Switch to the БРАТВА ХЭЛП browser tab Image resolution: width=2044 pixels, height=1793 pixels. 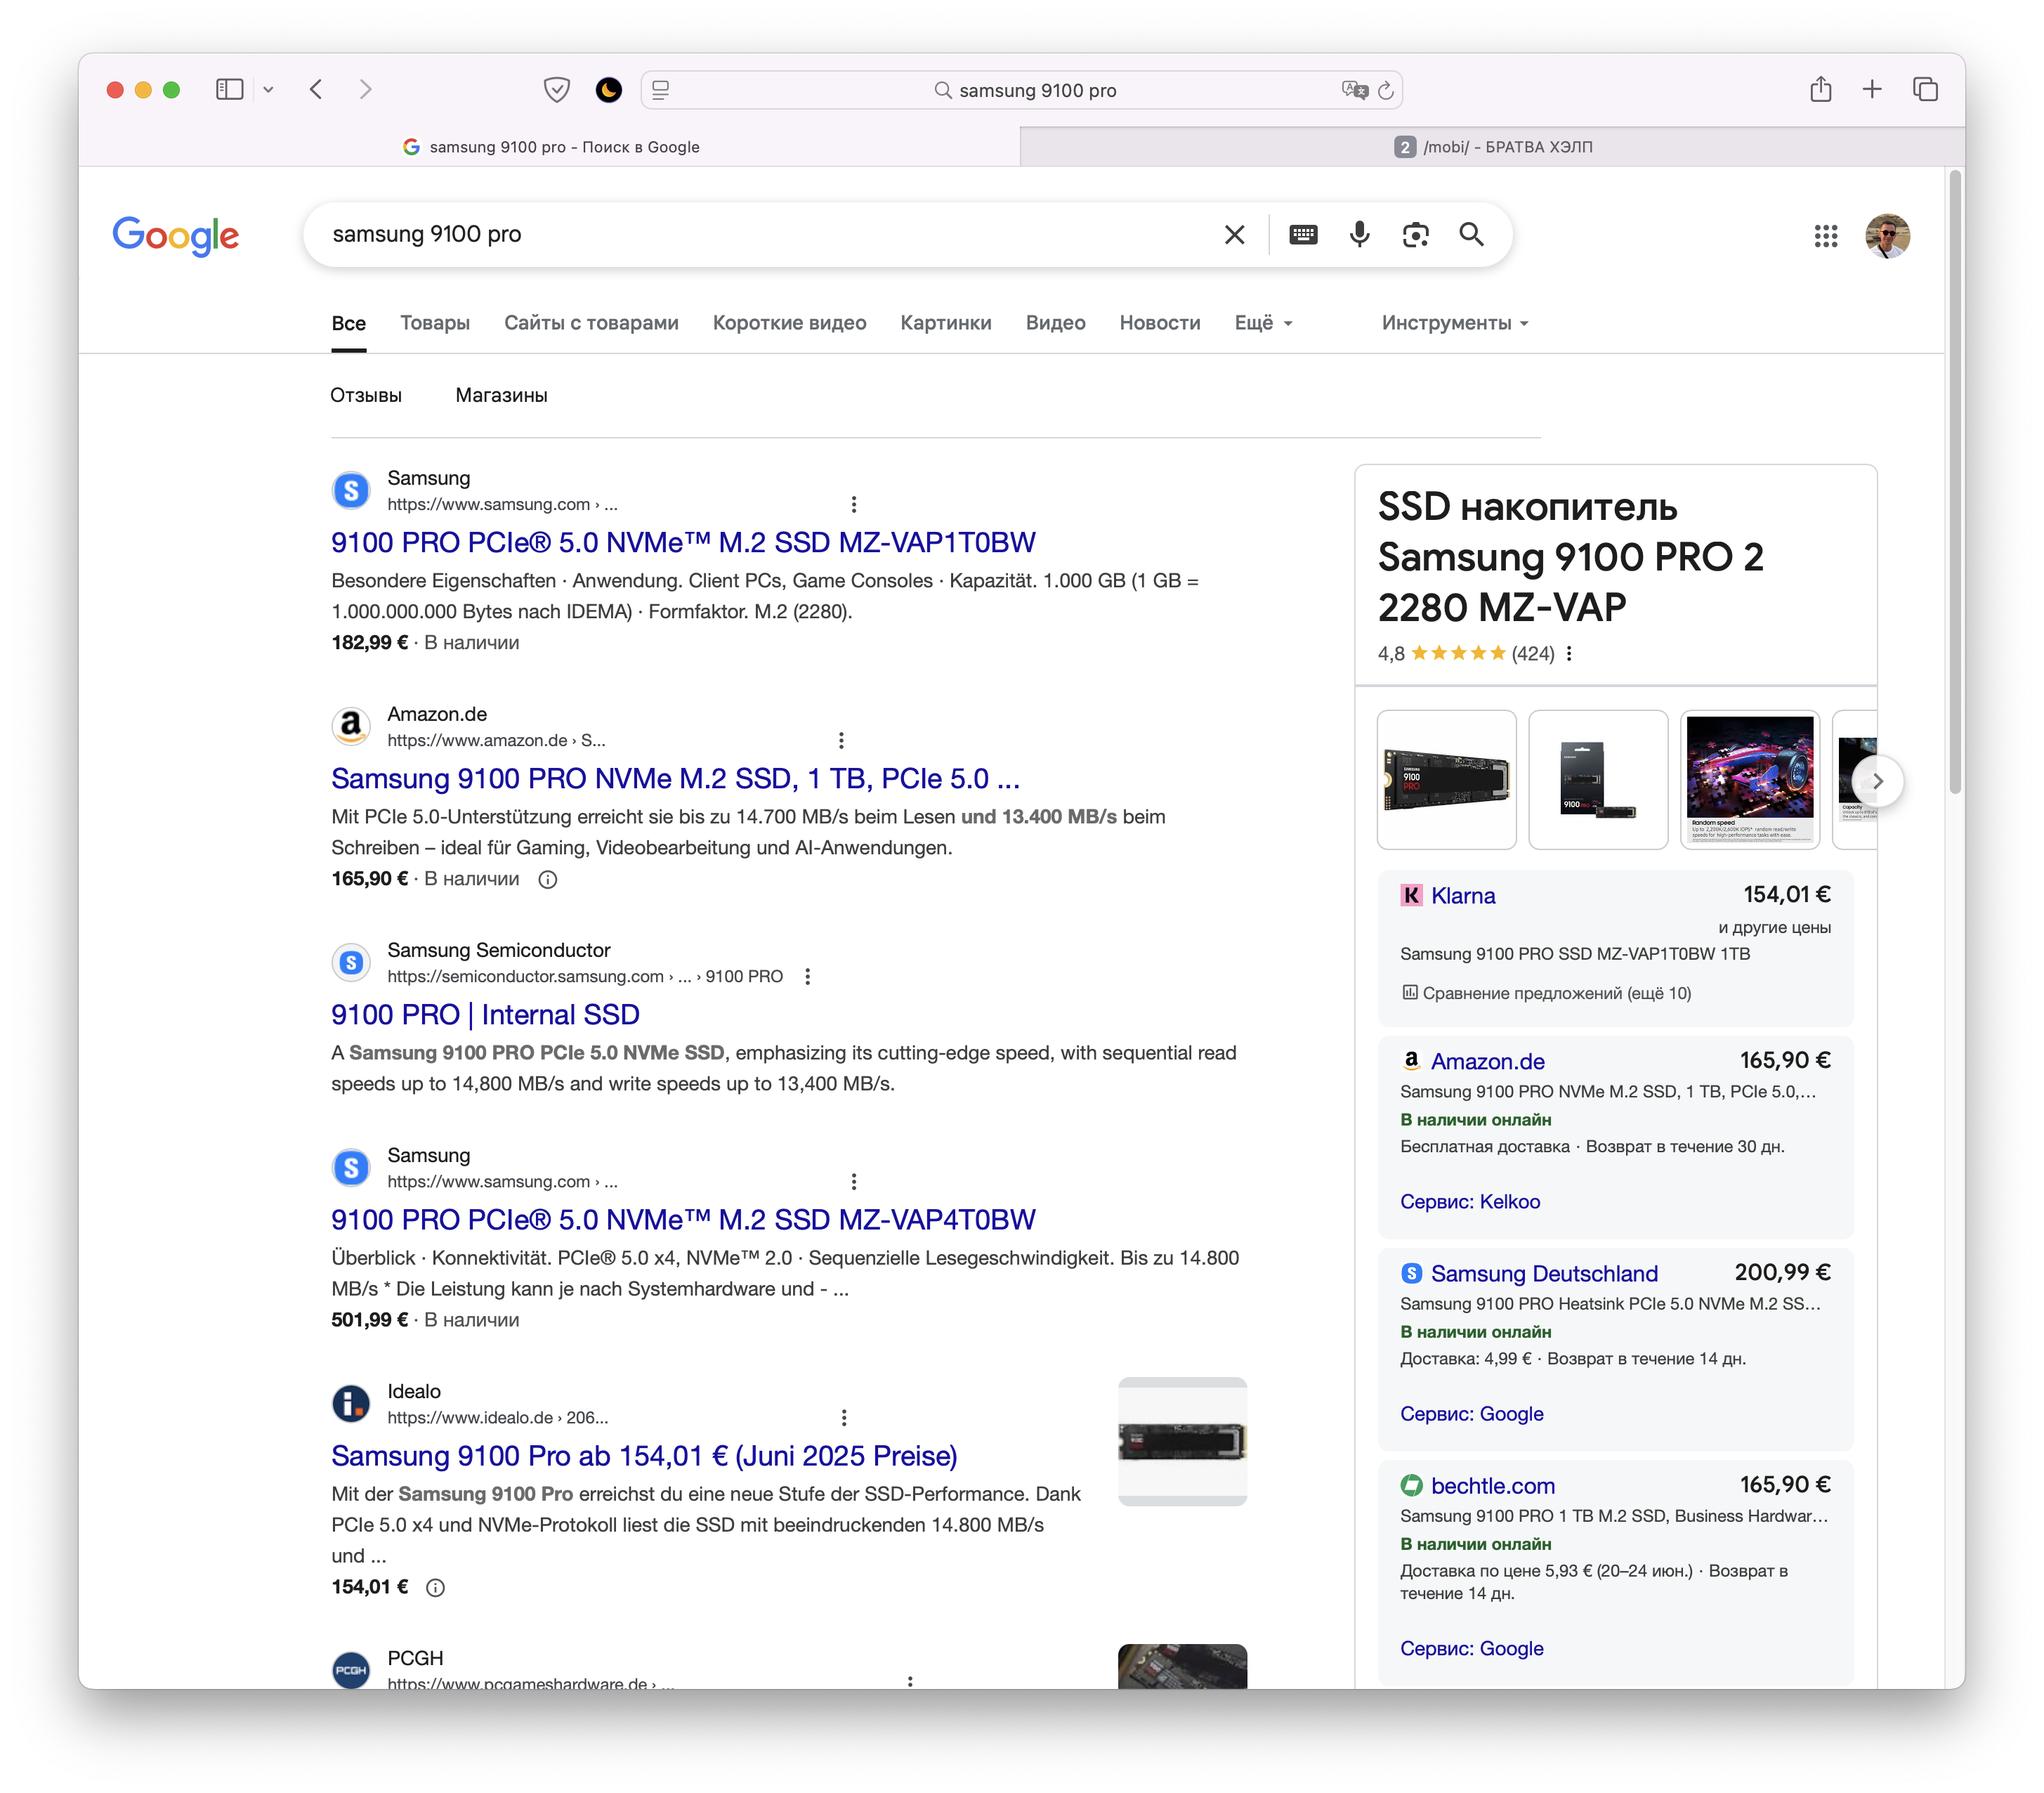pos(1492,147)
